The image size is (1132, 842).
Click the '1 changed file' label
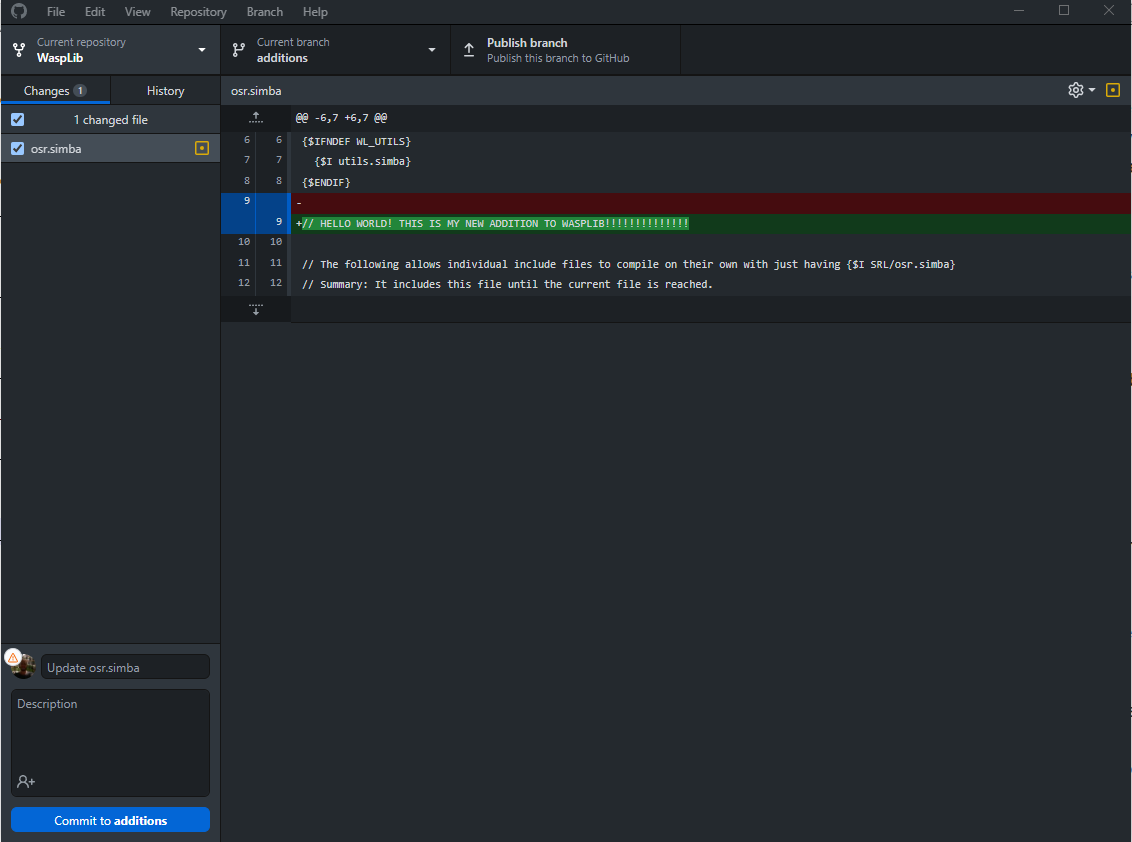110,120
